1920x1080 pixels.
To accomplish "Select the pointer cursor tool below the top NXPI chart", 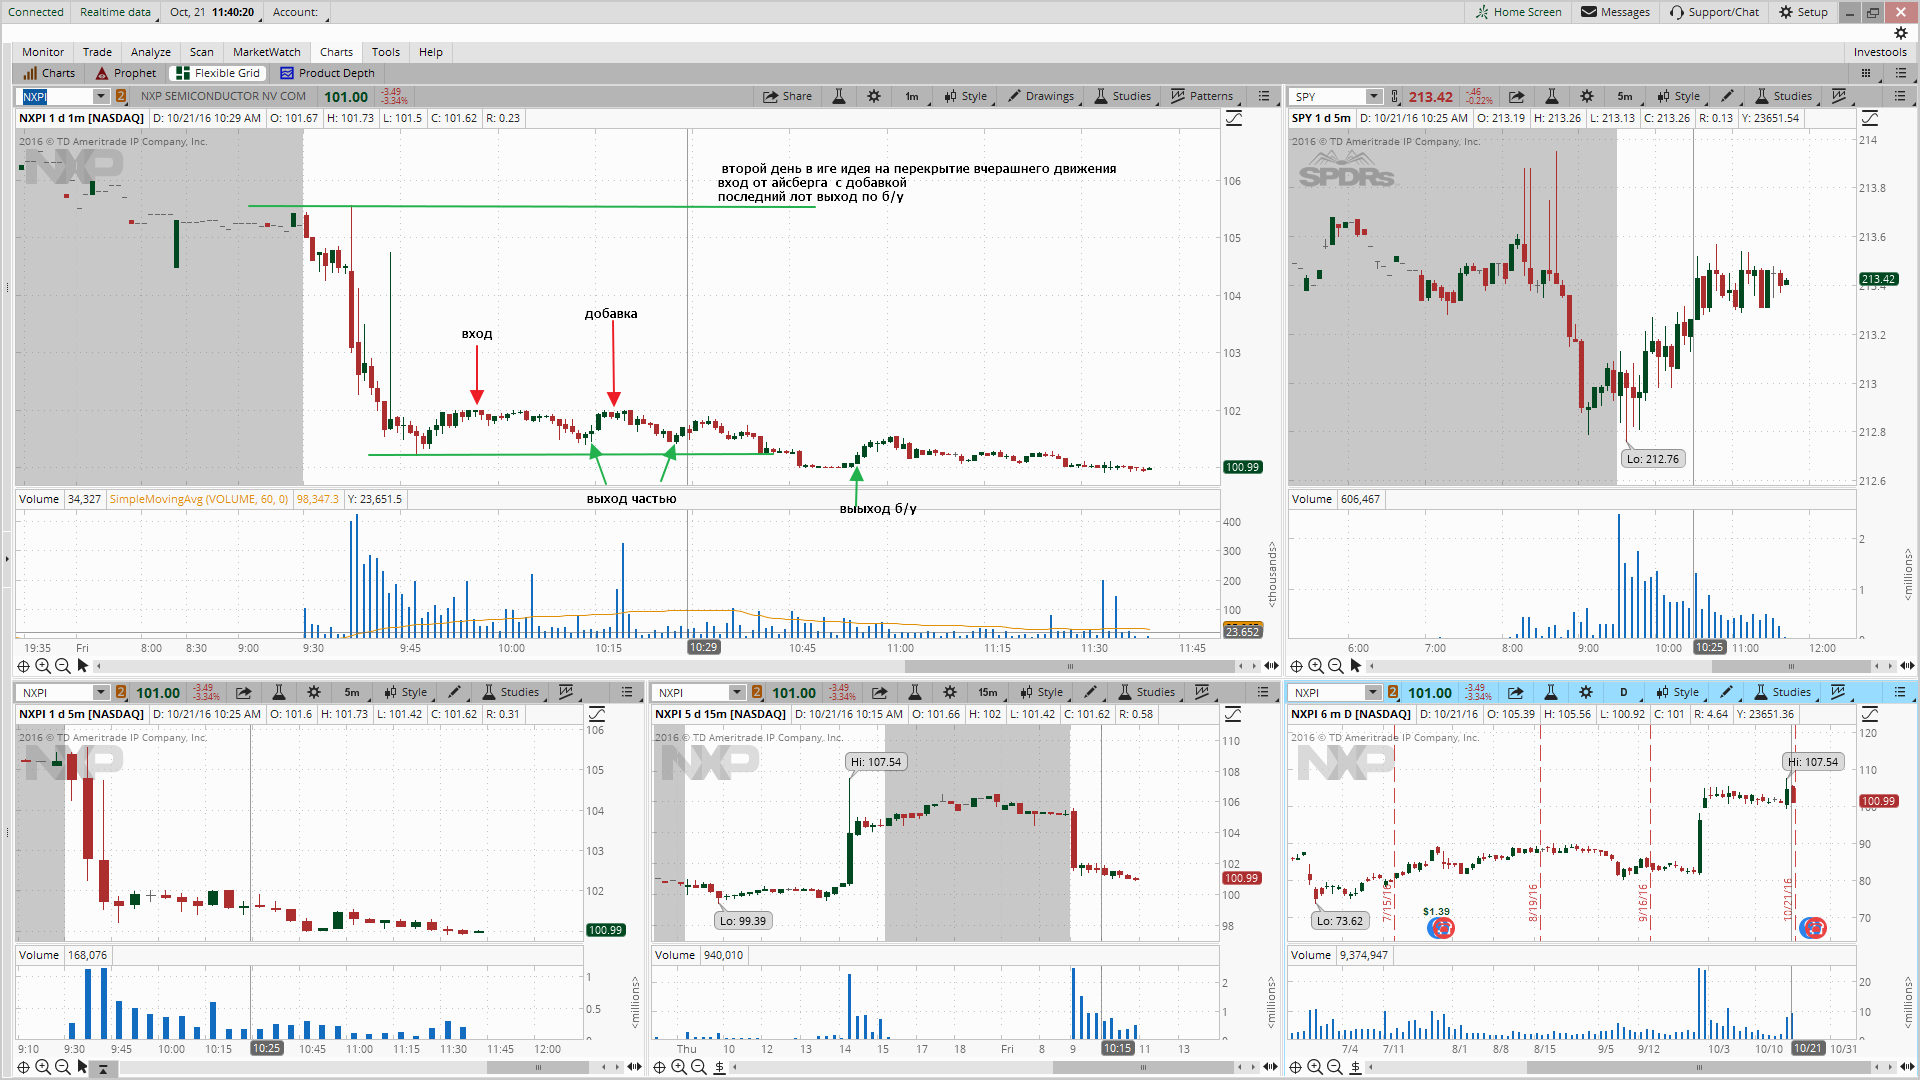I will [x=83, y=666].
